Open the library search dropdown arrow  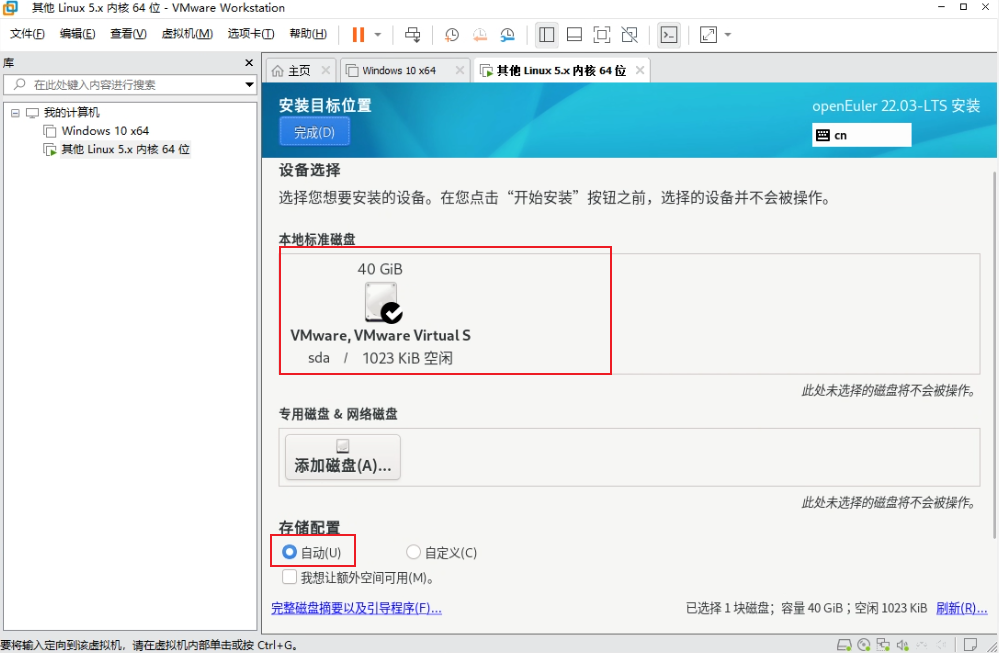coord(249,85)
